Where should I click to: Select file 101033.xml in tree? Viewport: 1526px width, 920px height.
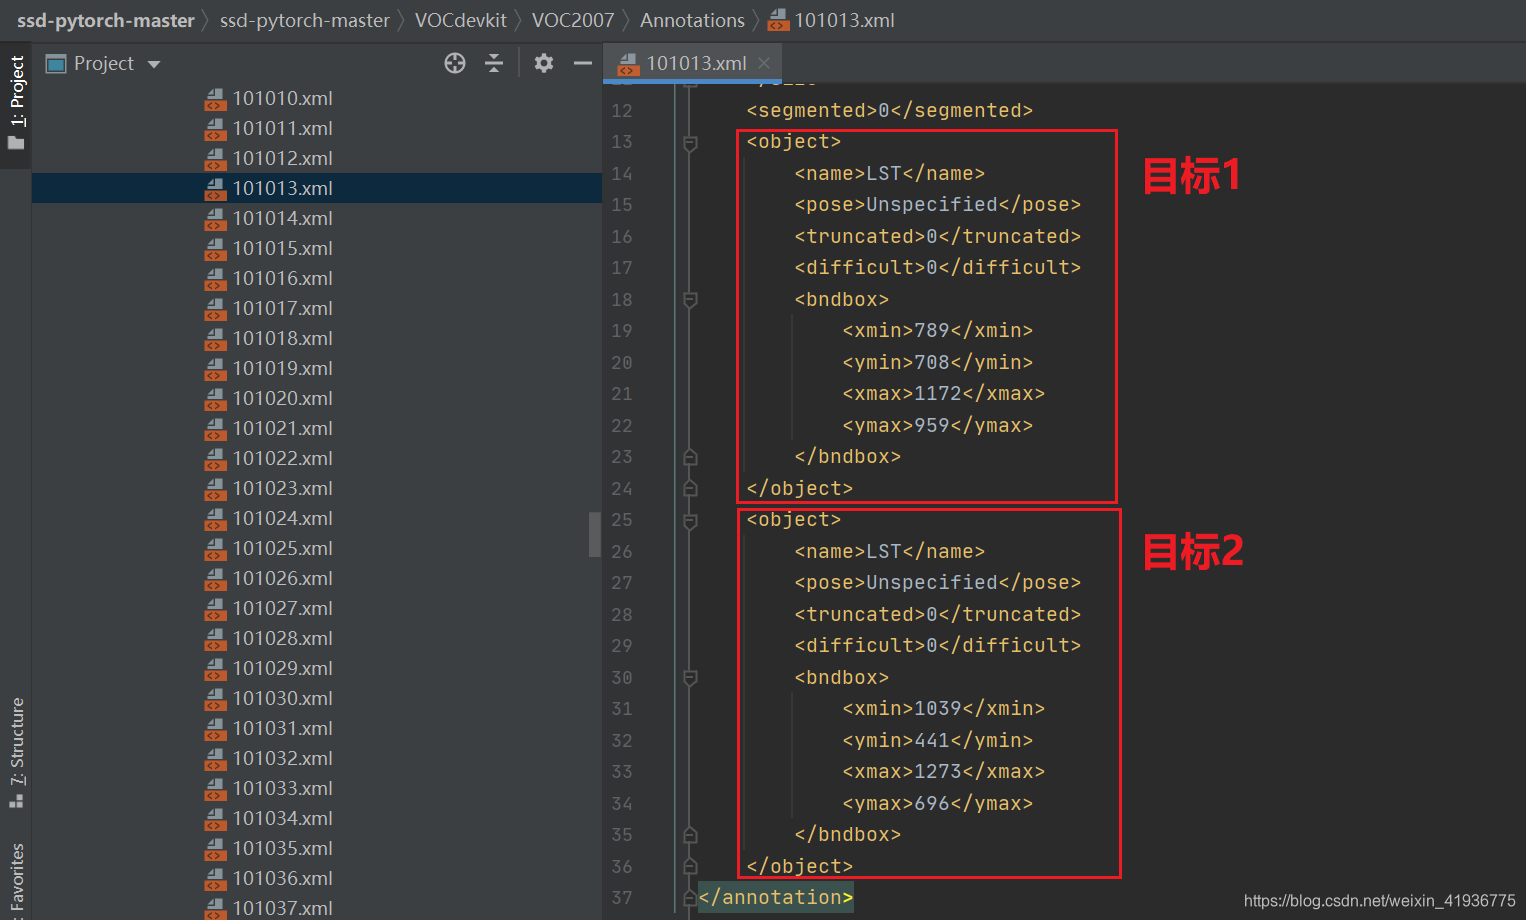click(282, 788)
